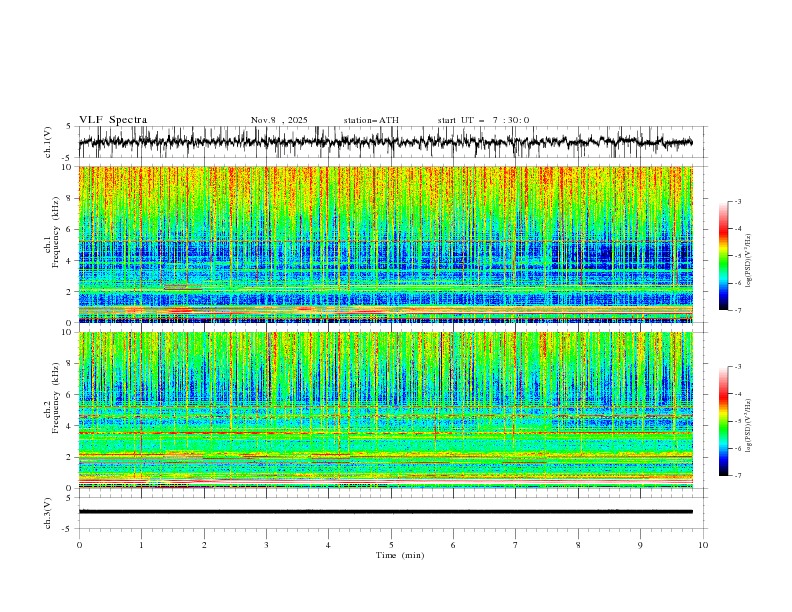Click time axis tick label '7'

pyautogui.click(x=516, y=545)
